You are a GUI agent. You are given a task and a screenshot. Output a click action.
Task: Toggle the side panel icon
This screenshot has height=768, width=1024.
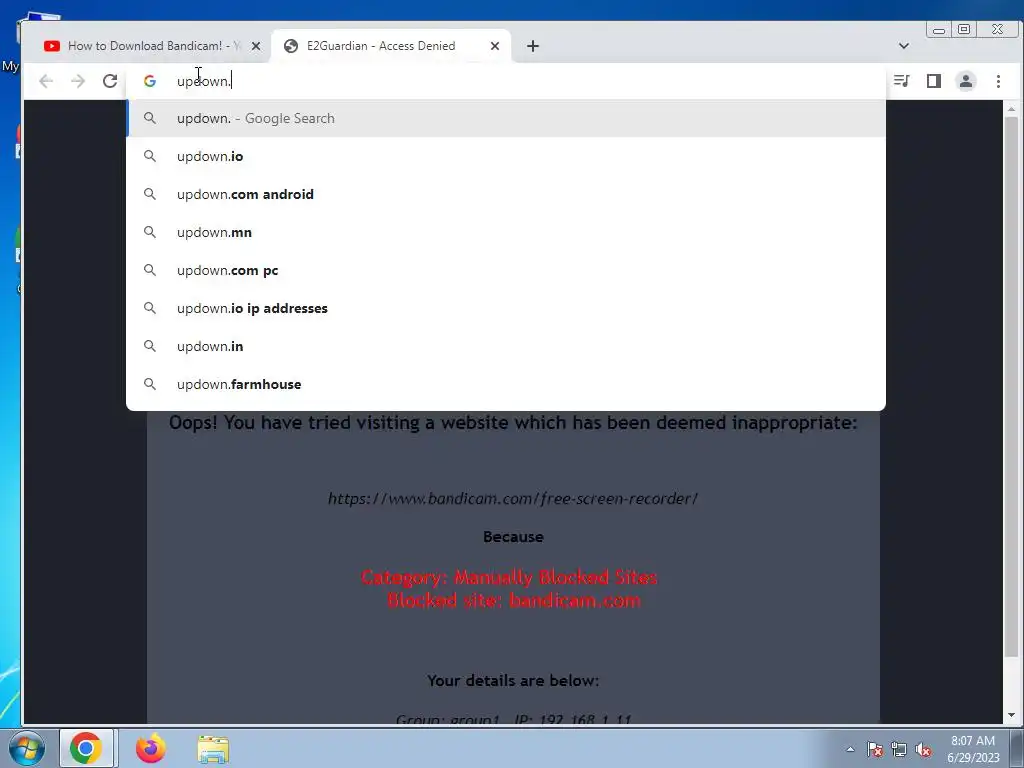tap(934, 81)
